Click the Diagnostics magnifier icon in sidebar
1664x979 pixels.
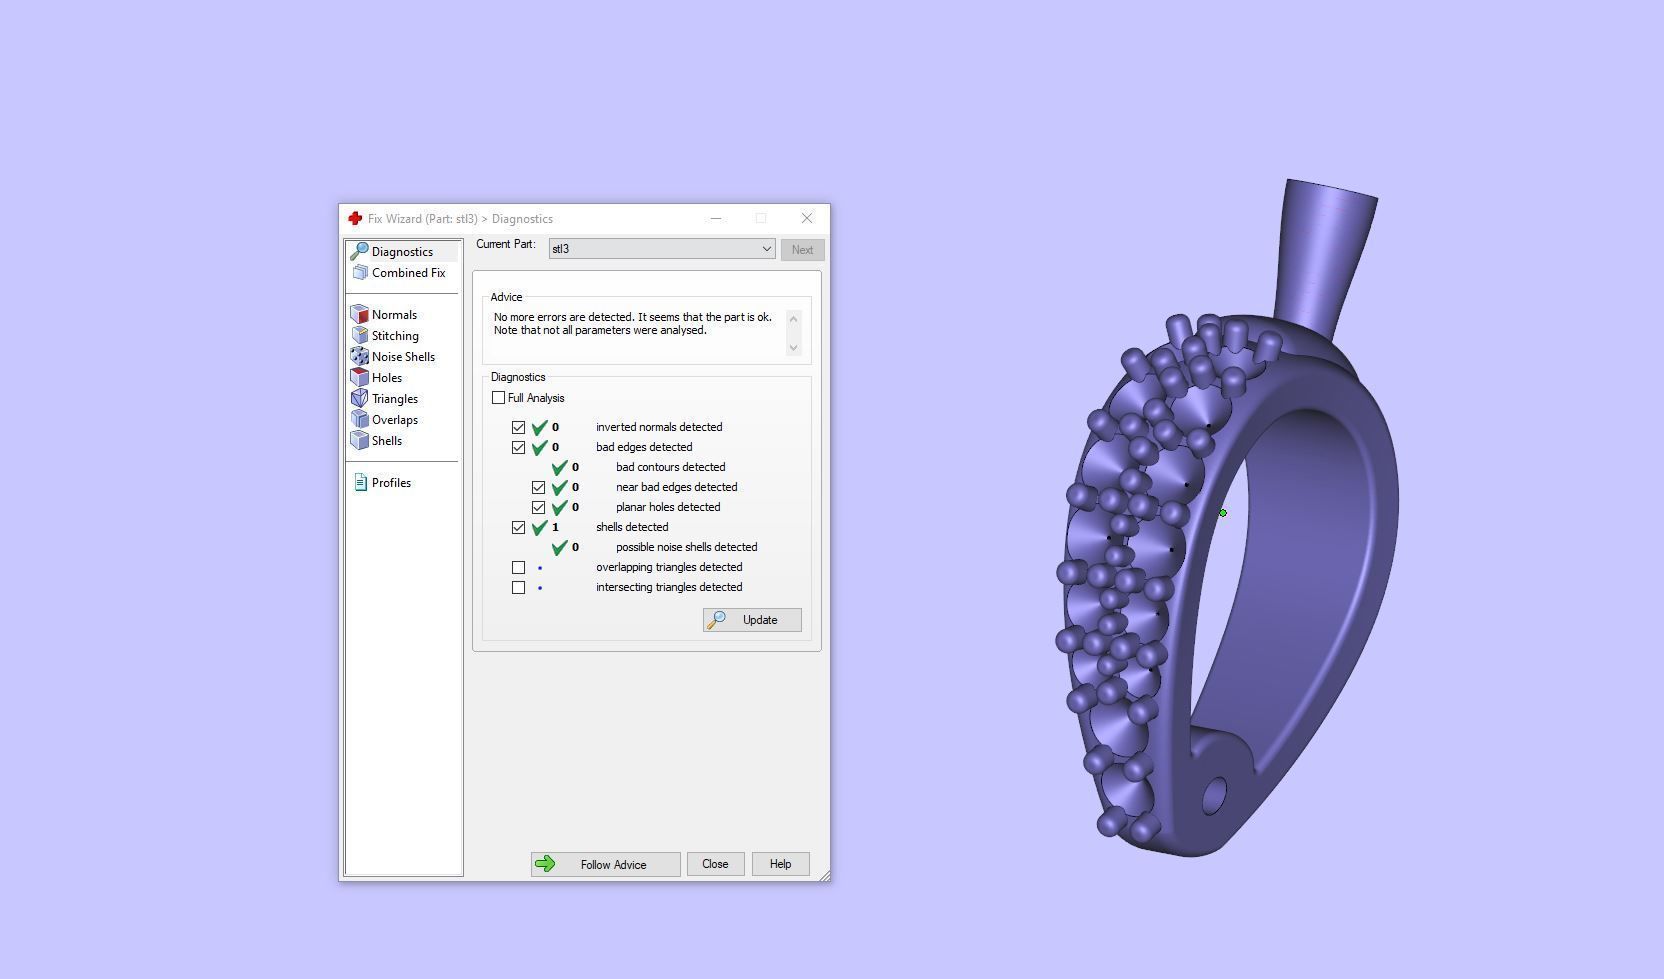coord(359,251)
